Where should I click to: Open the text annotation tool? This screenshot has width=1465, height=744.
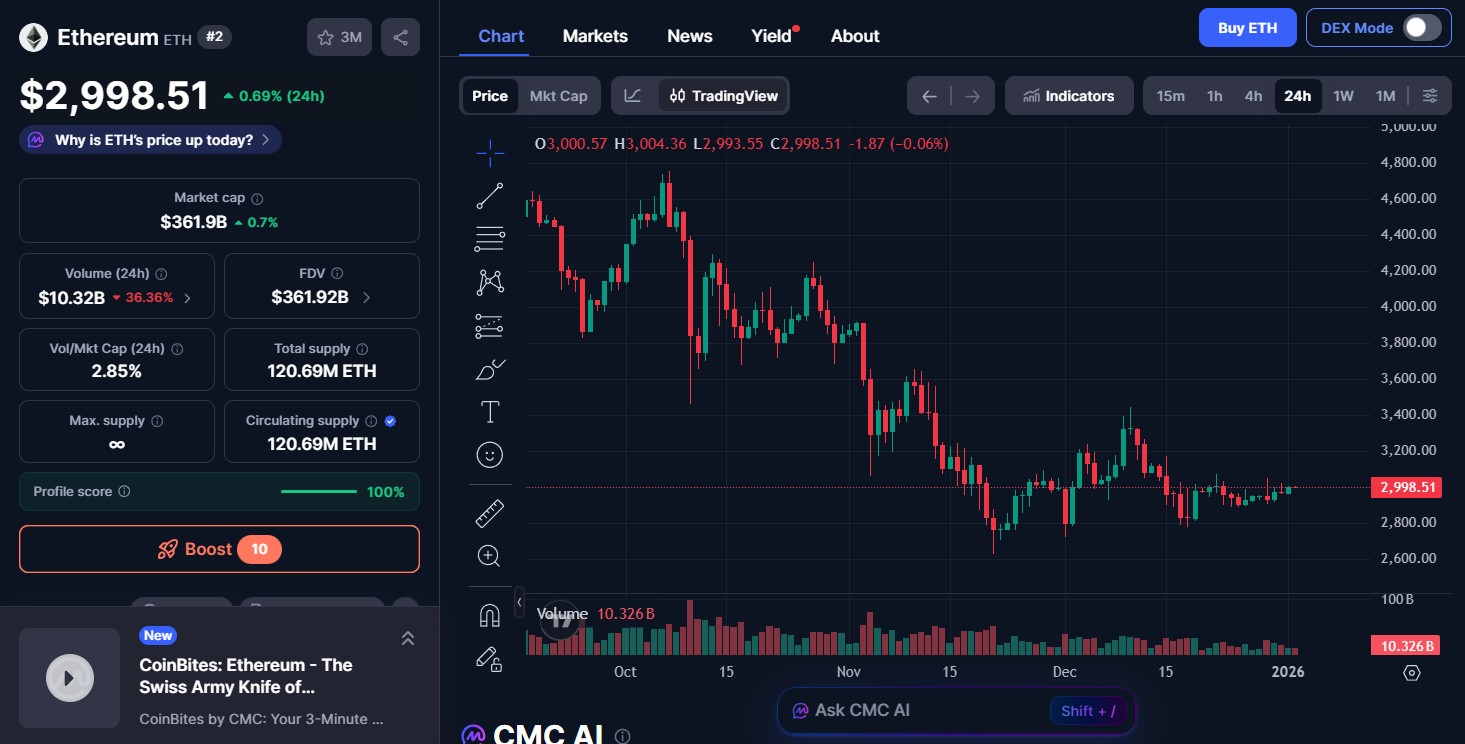point(489,411)
